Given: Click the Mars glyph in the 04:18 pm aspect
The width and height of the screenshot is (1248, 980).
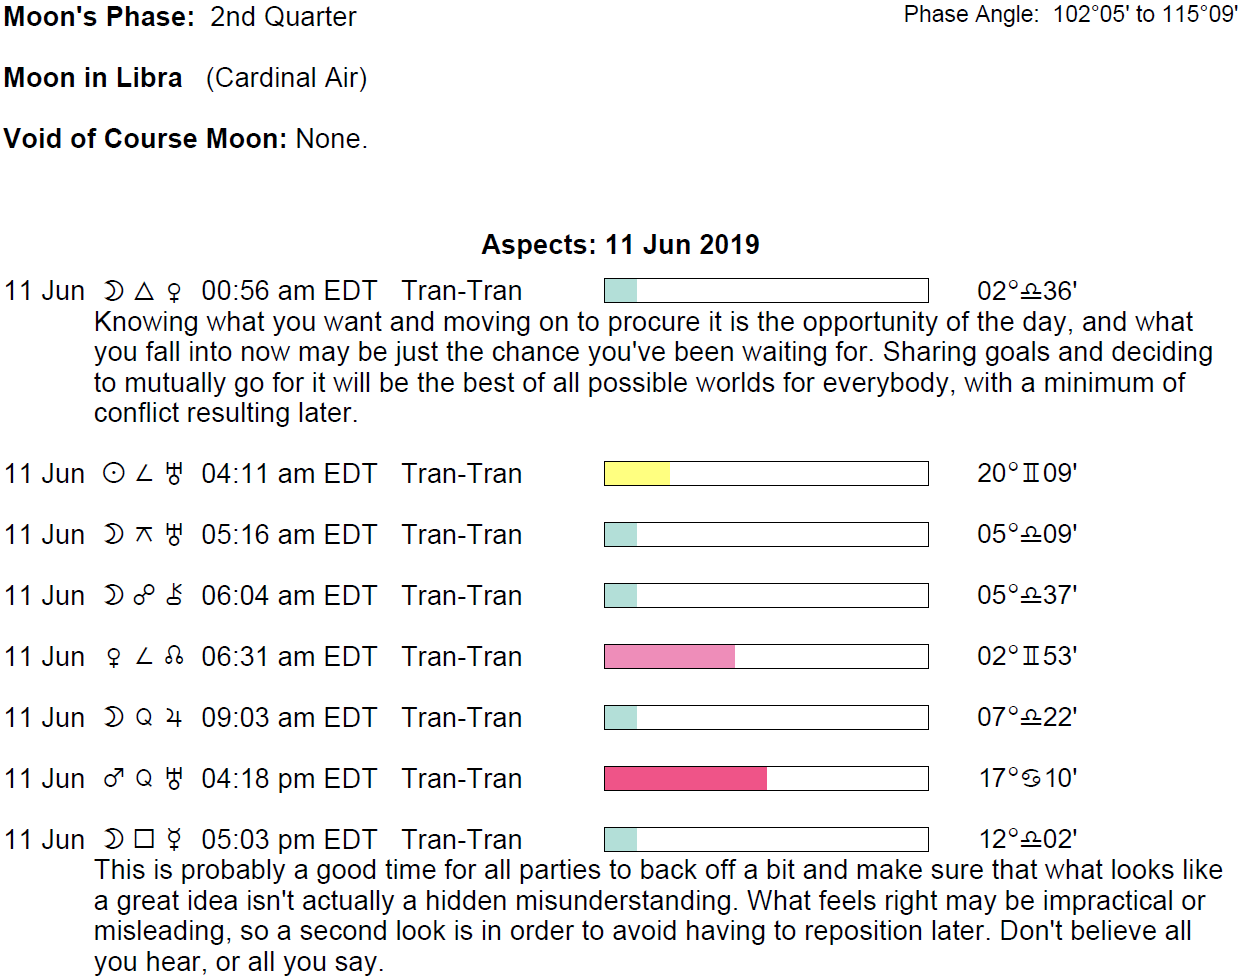Looking at the screenshot, I should point(114,778).
